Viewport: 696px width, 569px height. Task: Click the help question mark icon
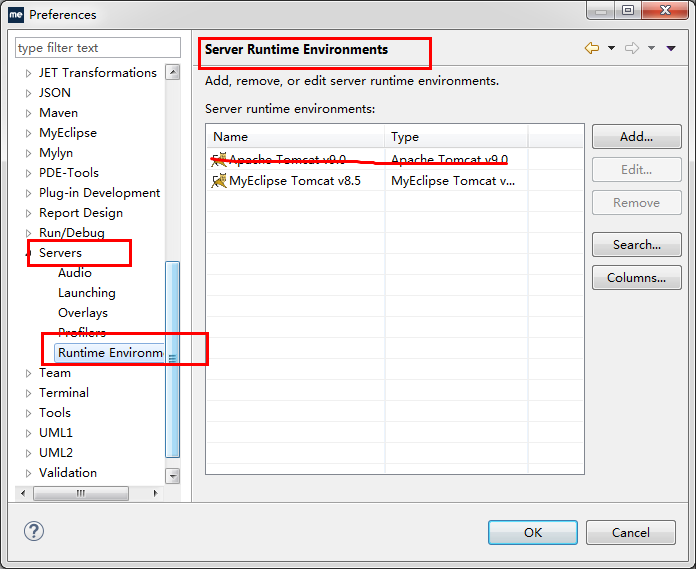pos(34,531)
